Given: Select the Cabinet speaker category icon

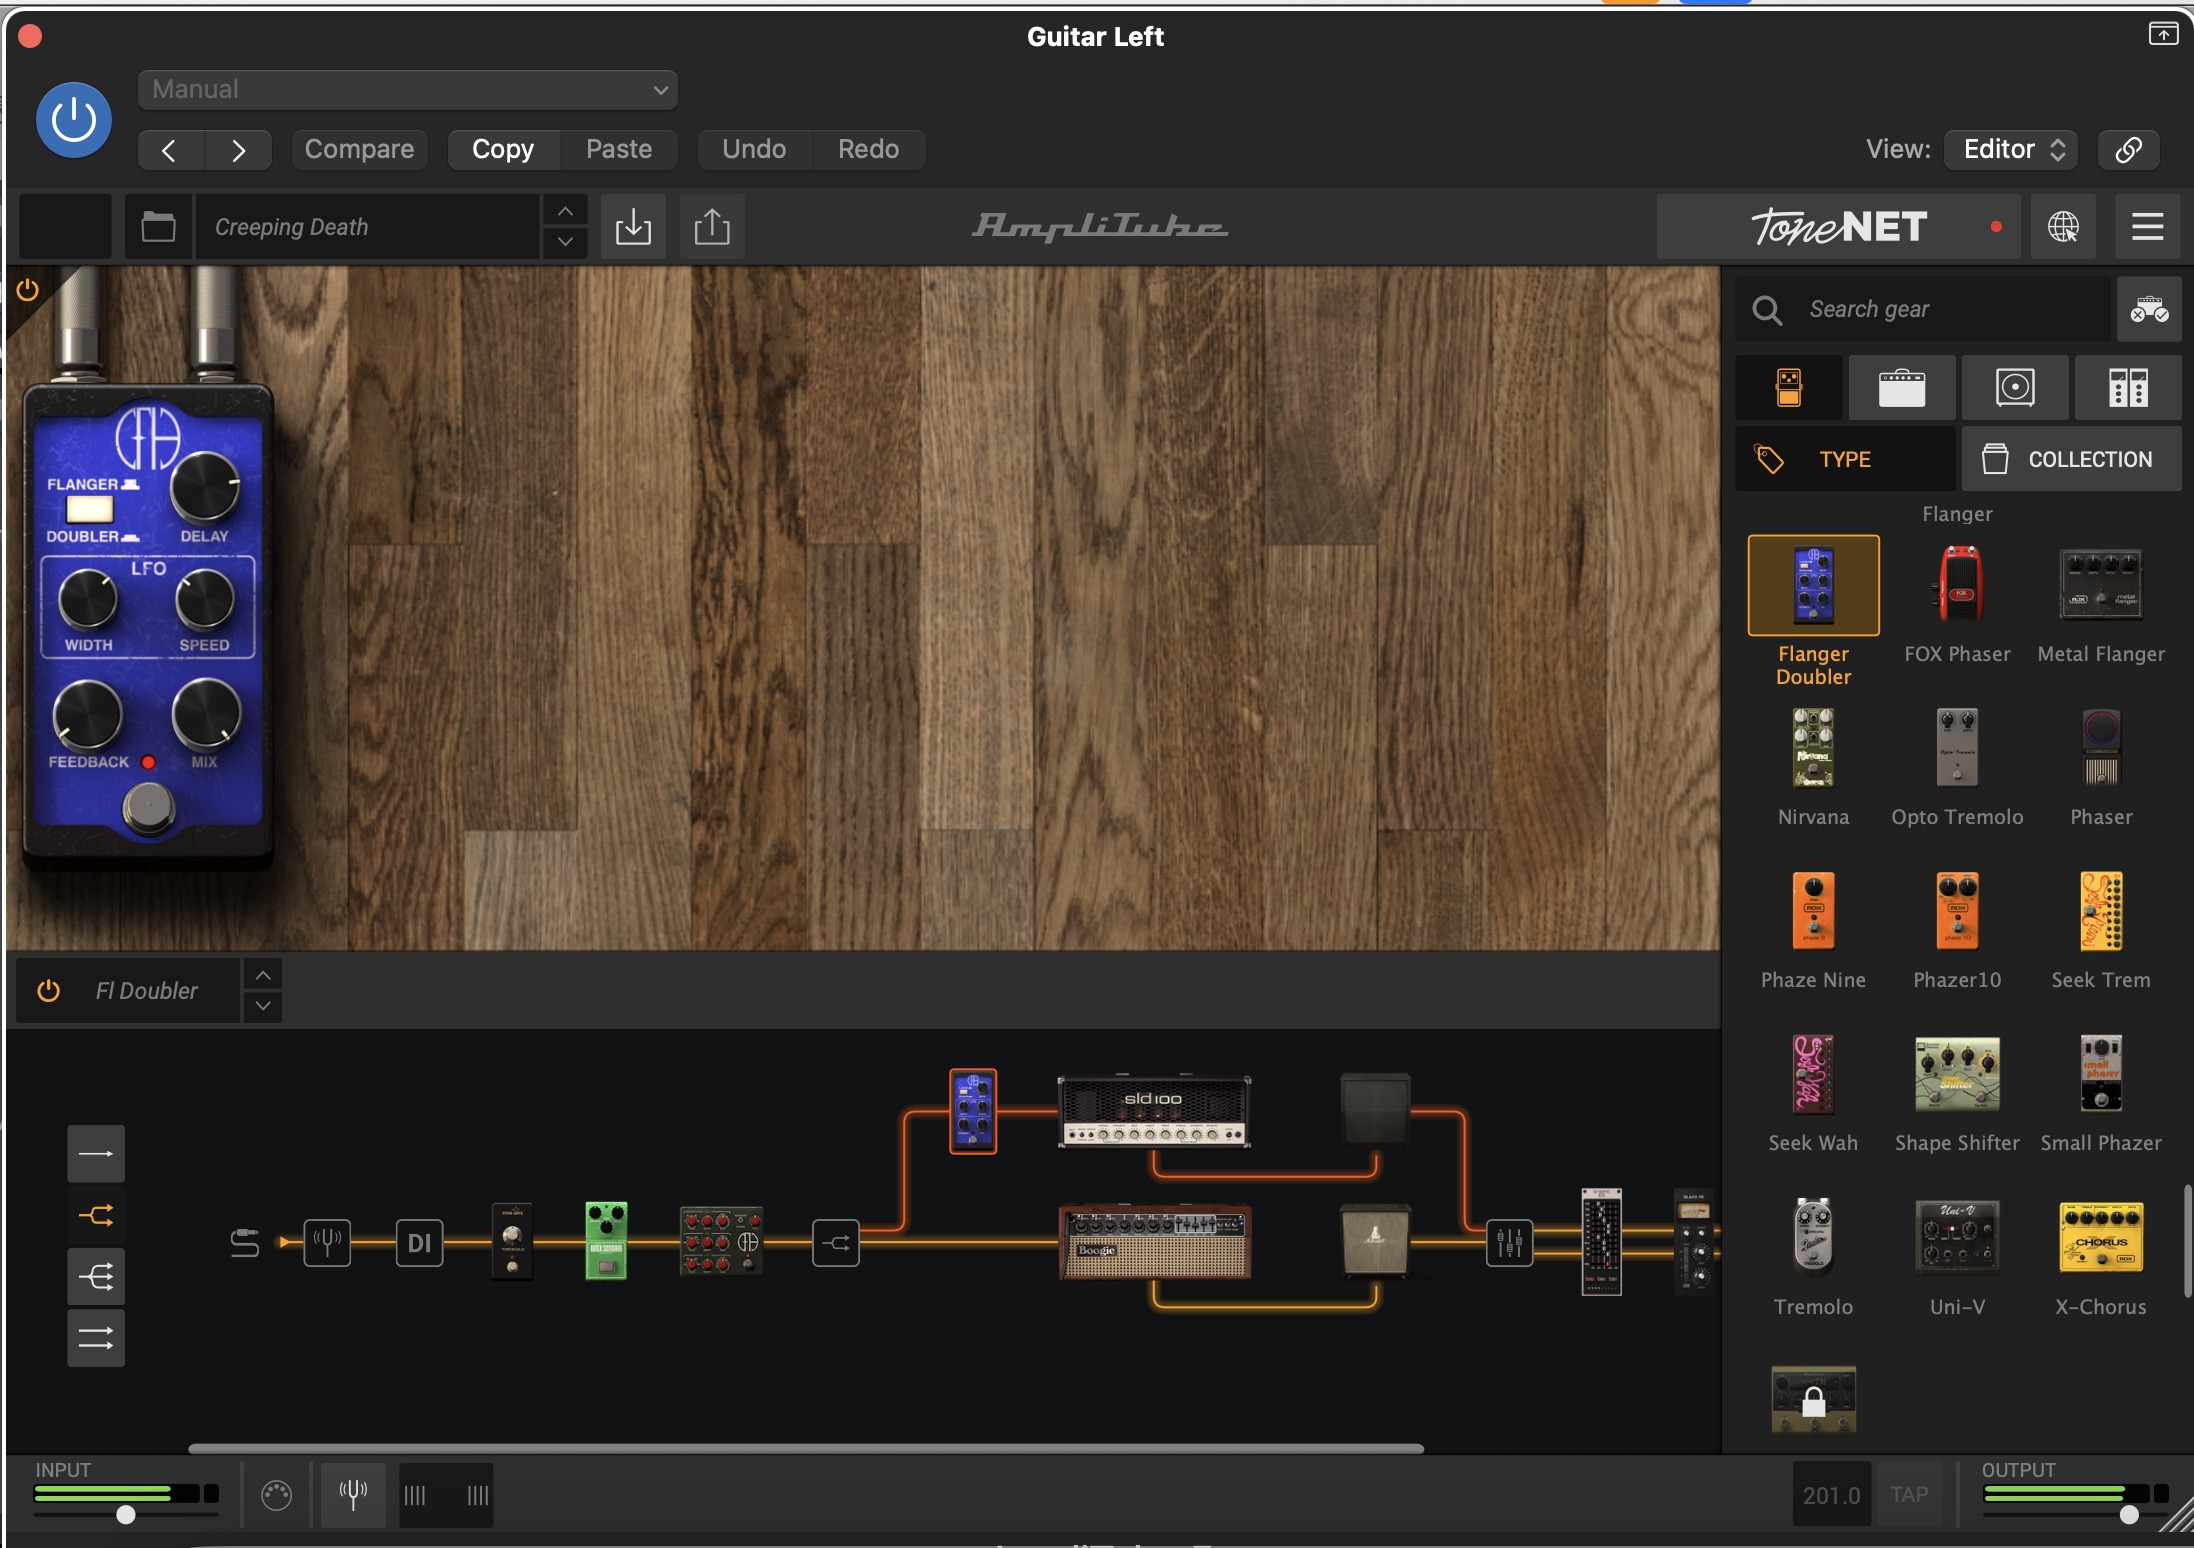Looking at the screenshot, I should [x=2015, y=388].
